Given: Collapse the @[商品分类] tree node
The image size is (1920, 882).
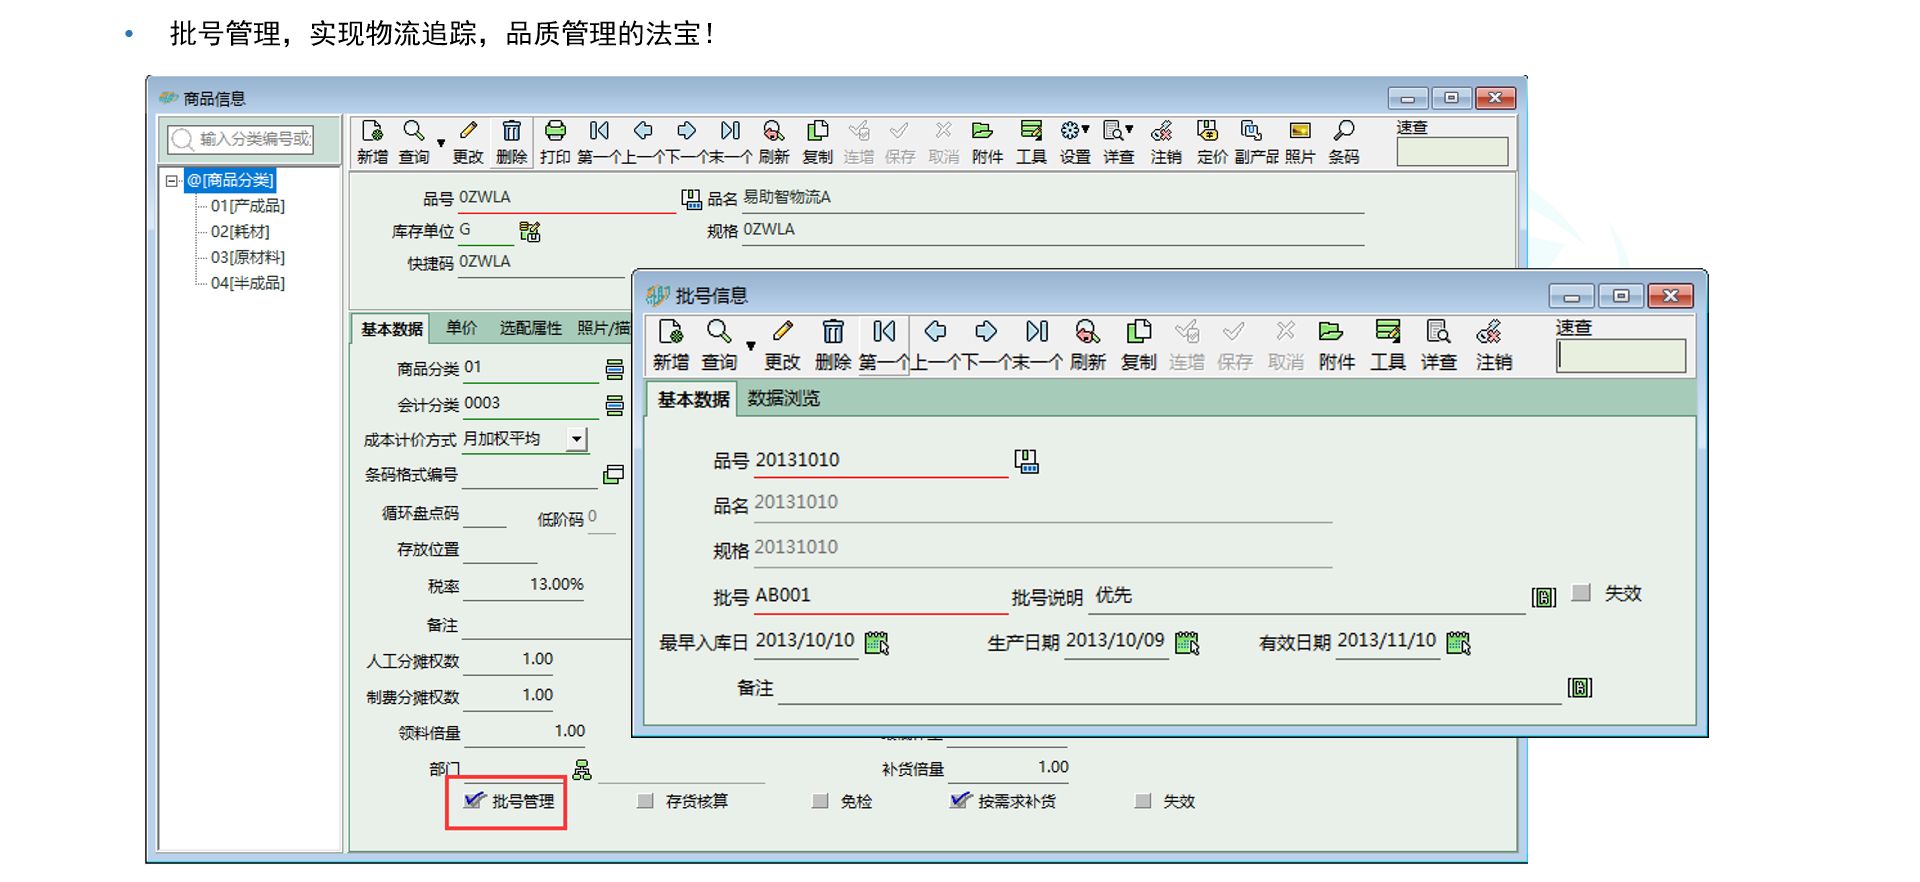Looking at the screenshot, I should (x=172, y=181).
